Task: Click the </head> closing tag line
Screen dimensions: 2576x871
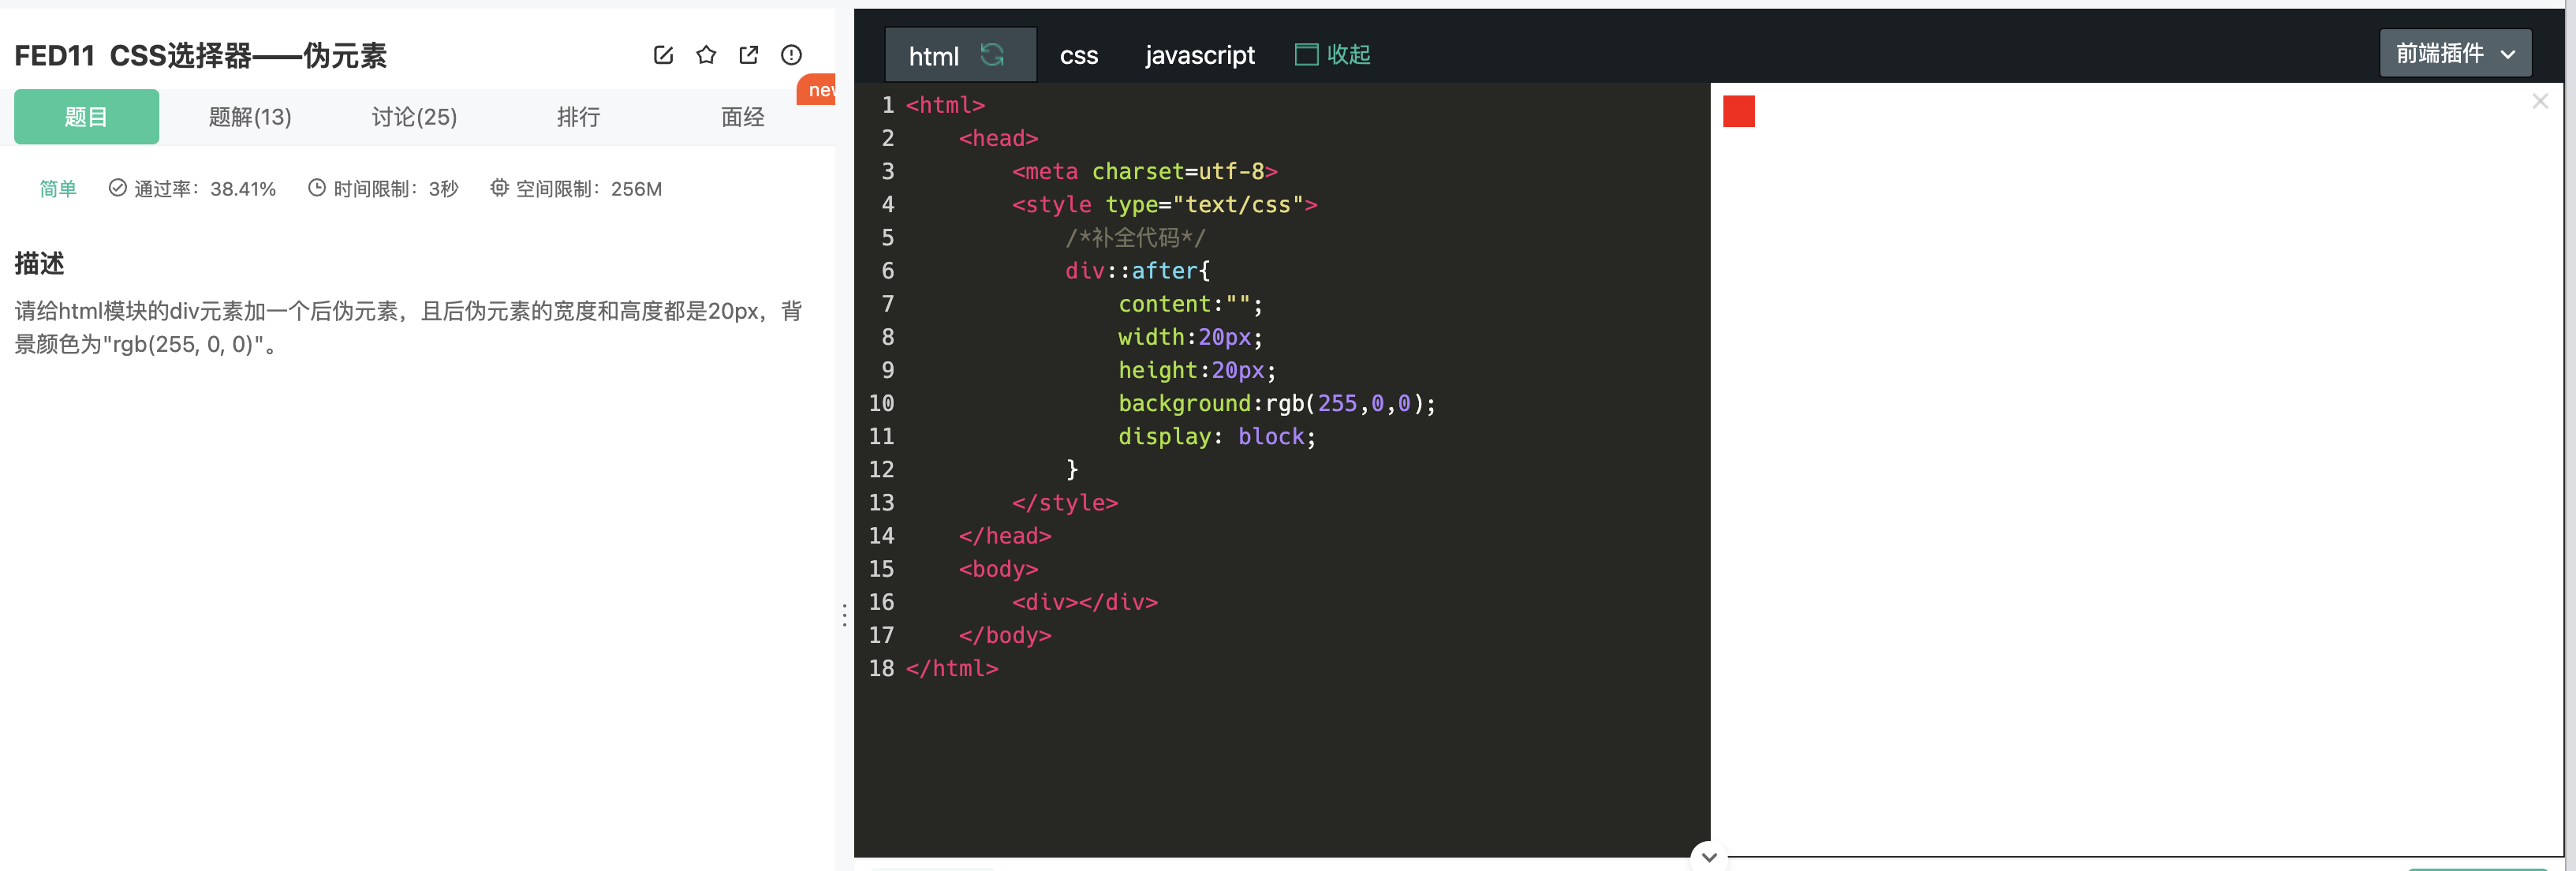Action: (x=1004, y=536)
